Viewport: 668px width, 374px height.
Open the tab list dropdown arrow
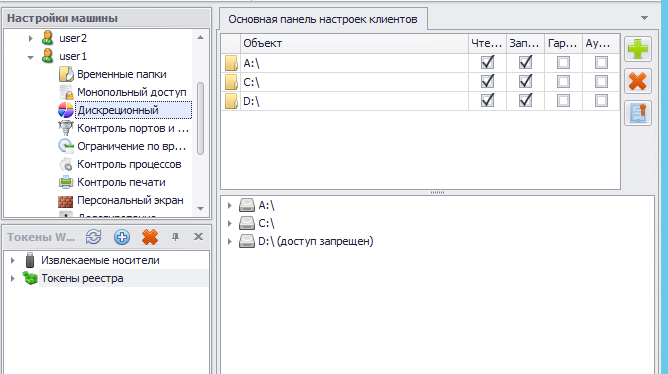coord(645,18)
